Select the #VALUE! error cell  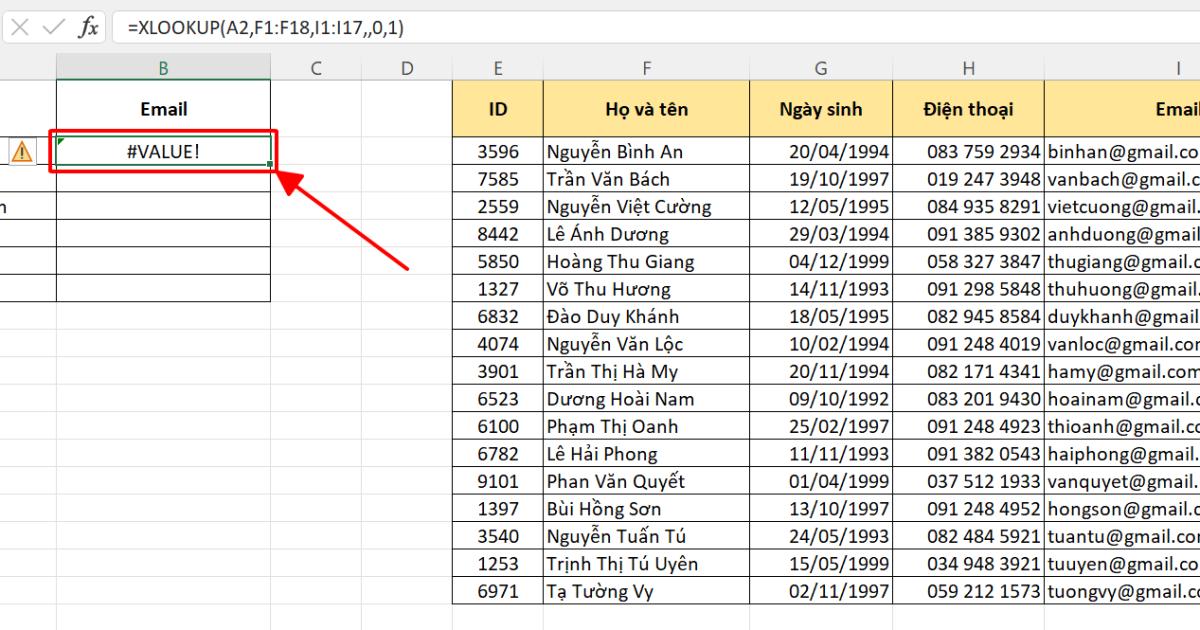pyautogui.click(x=163, y=151)
